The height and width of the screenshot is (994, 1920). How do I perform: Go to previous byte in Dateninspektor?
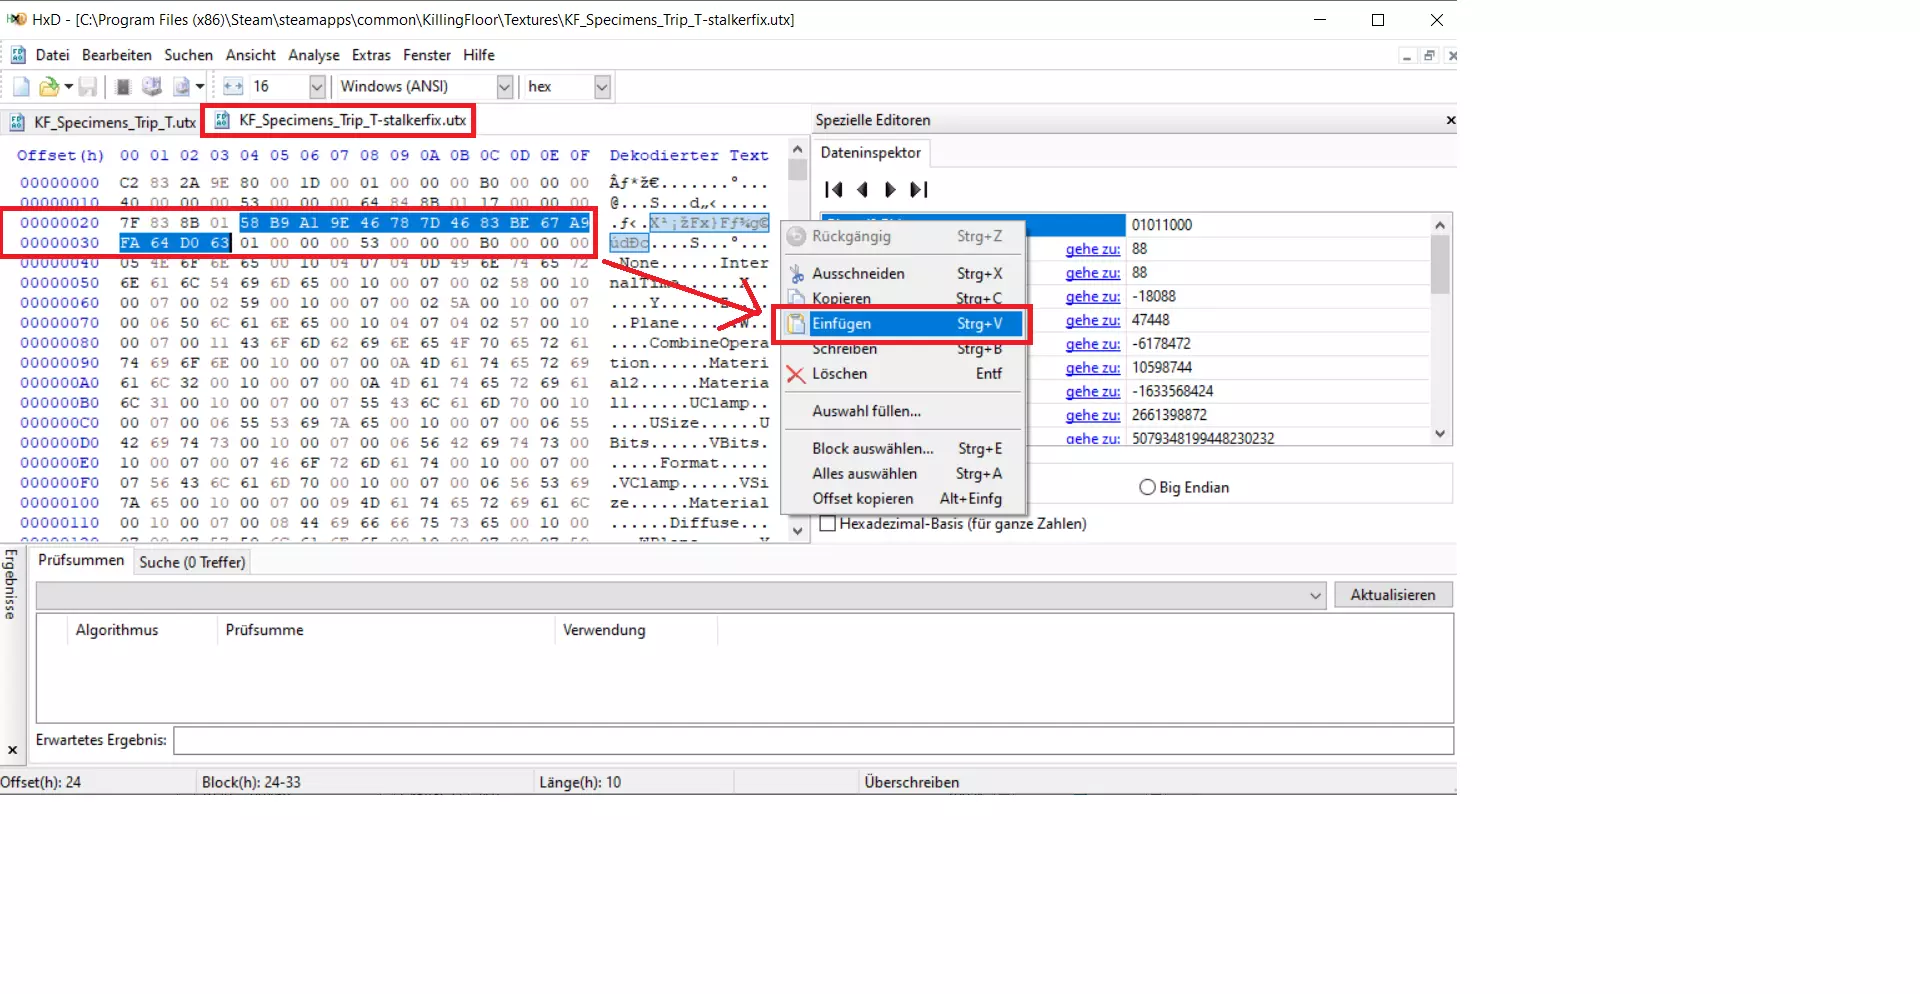coord(862,190)
